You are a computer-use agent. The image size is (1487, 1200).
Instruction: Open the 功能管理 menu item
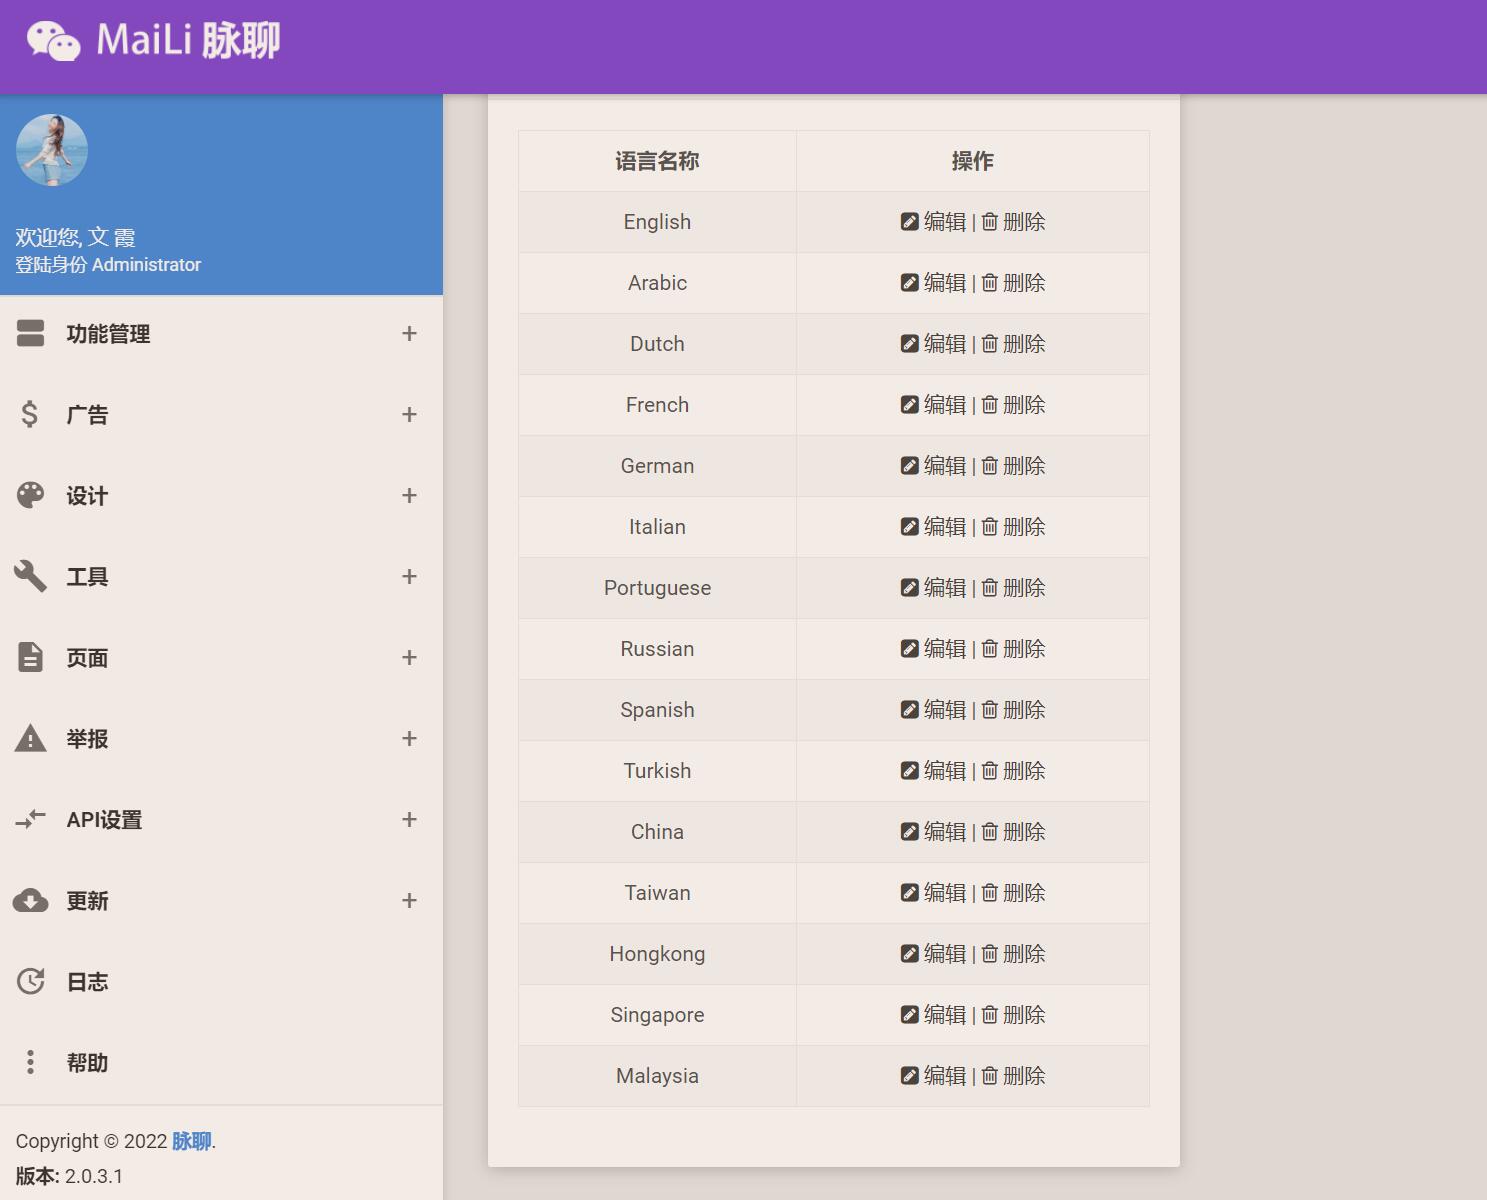[x=221, y=334]
